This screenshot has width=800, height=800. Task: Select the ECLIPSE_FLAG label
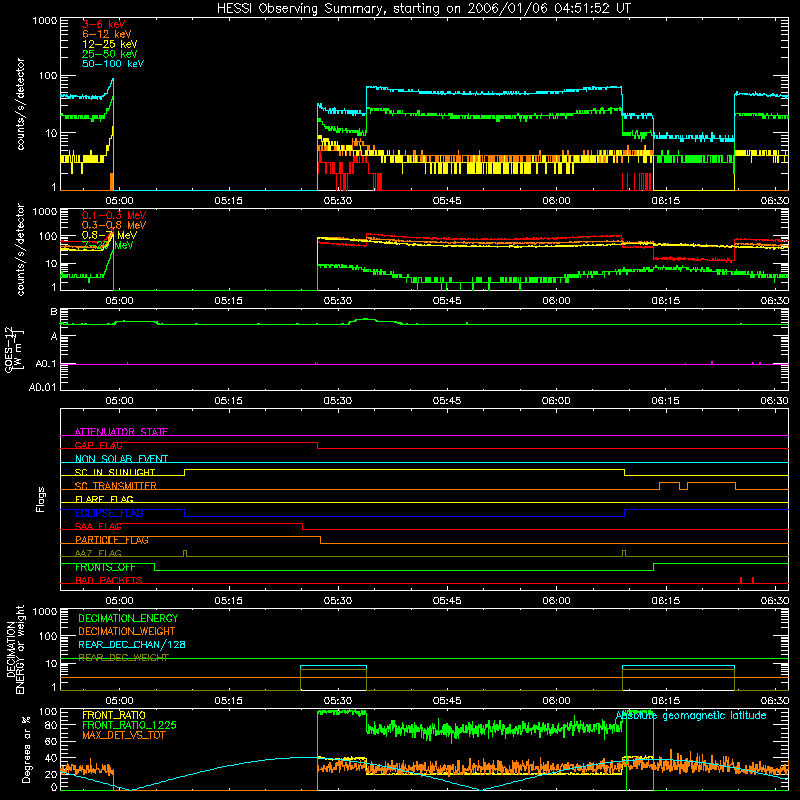point(109,513)
